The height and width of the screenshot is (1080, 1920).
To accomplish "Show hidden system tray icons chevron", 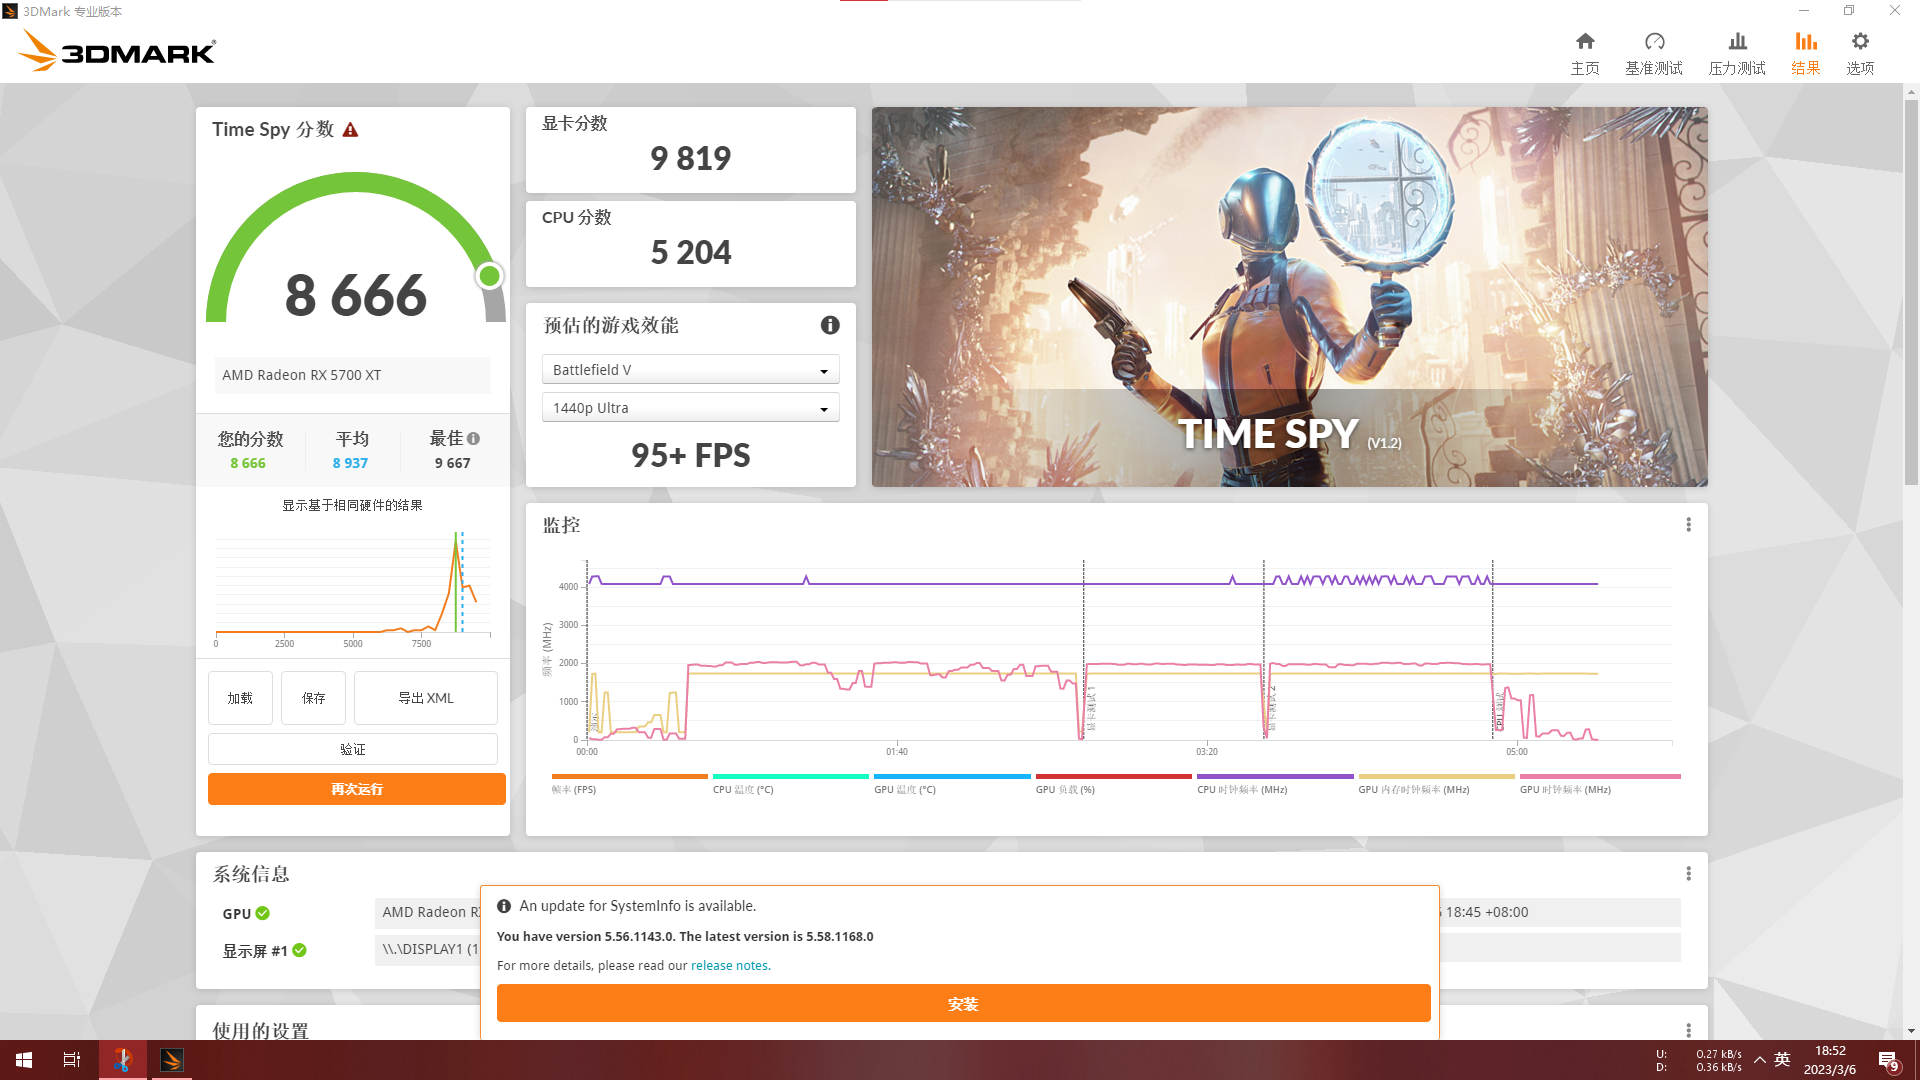I will pyautogui.click(x=1759, y=1059).
